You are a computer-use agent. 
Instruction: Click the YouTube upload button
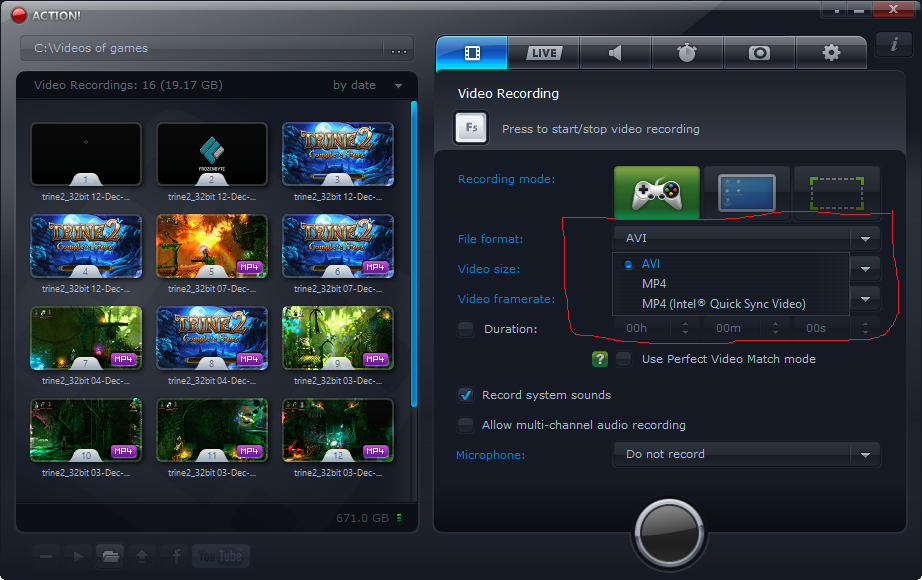coord(221,556)
